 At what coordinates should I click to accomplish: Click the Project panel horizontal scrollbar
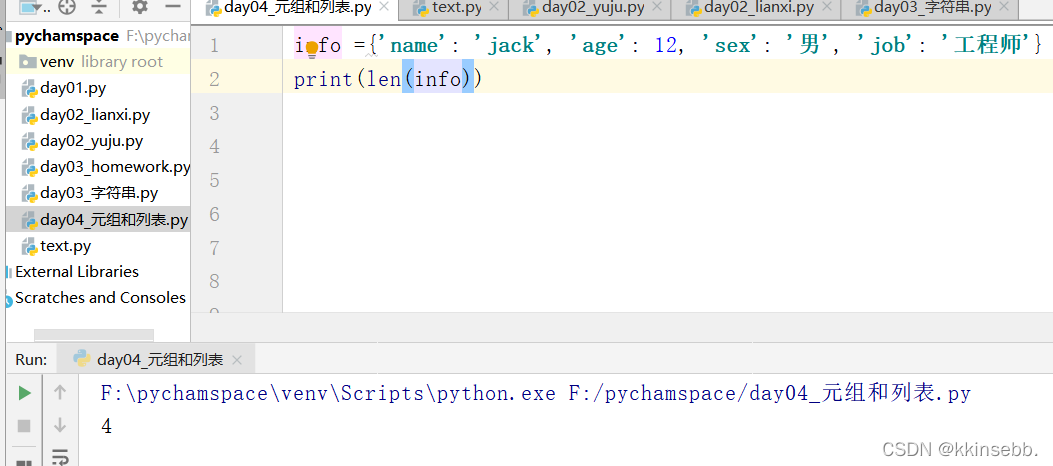point(94,335)
